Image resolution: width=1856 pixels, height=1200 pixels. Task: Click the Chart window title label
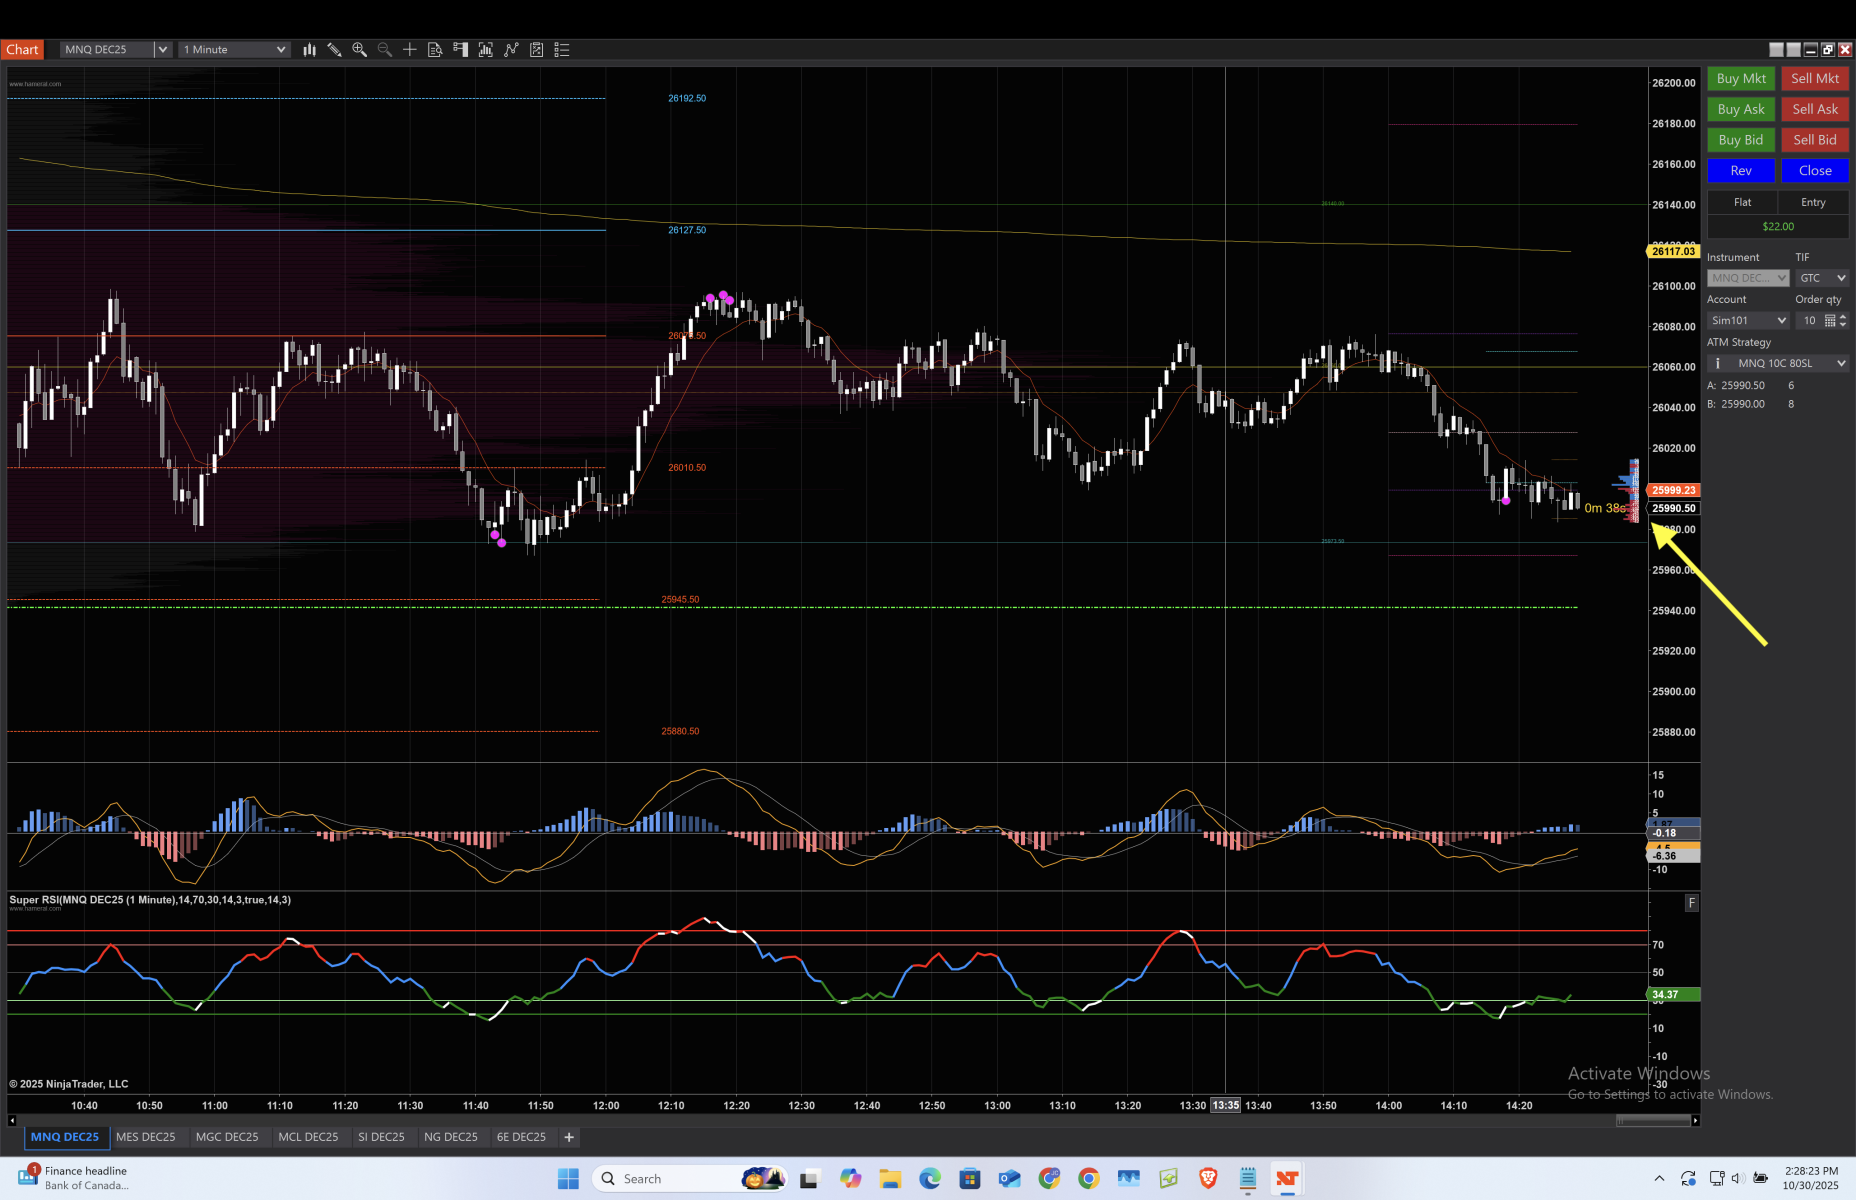(22, 49)
